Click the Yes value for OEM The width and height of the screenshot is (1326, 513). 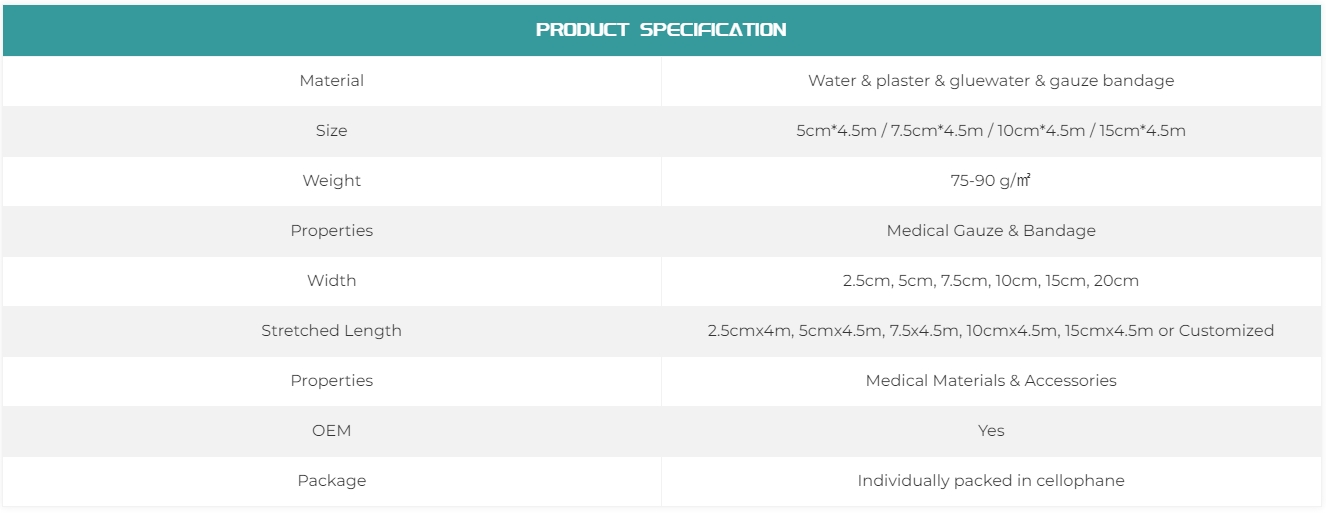(990, 431)
